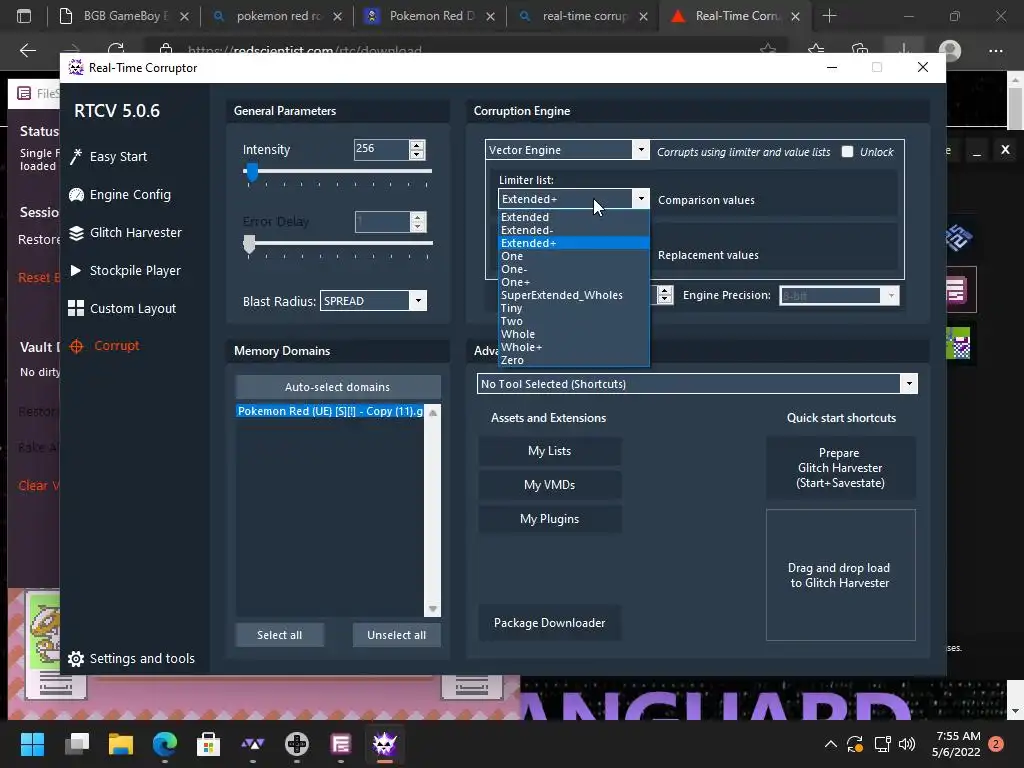This screenshot has width=1024, height=768.
Task: Click Select all domains button
Action: 280,635
